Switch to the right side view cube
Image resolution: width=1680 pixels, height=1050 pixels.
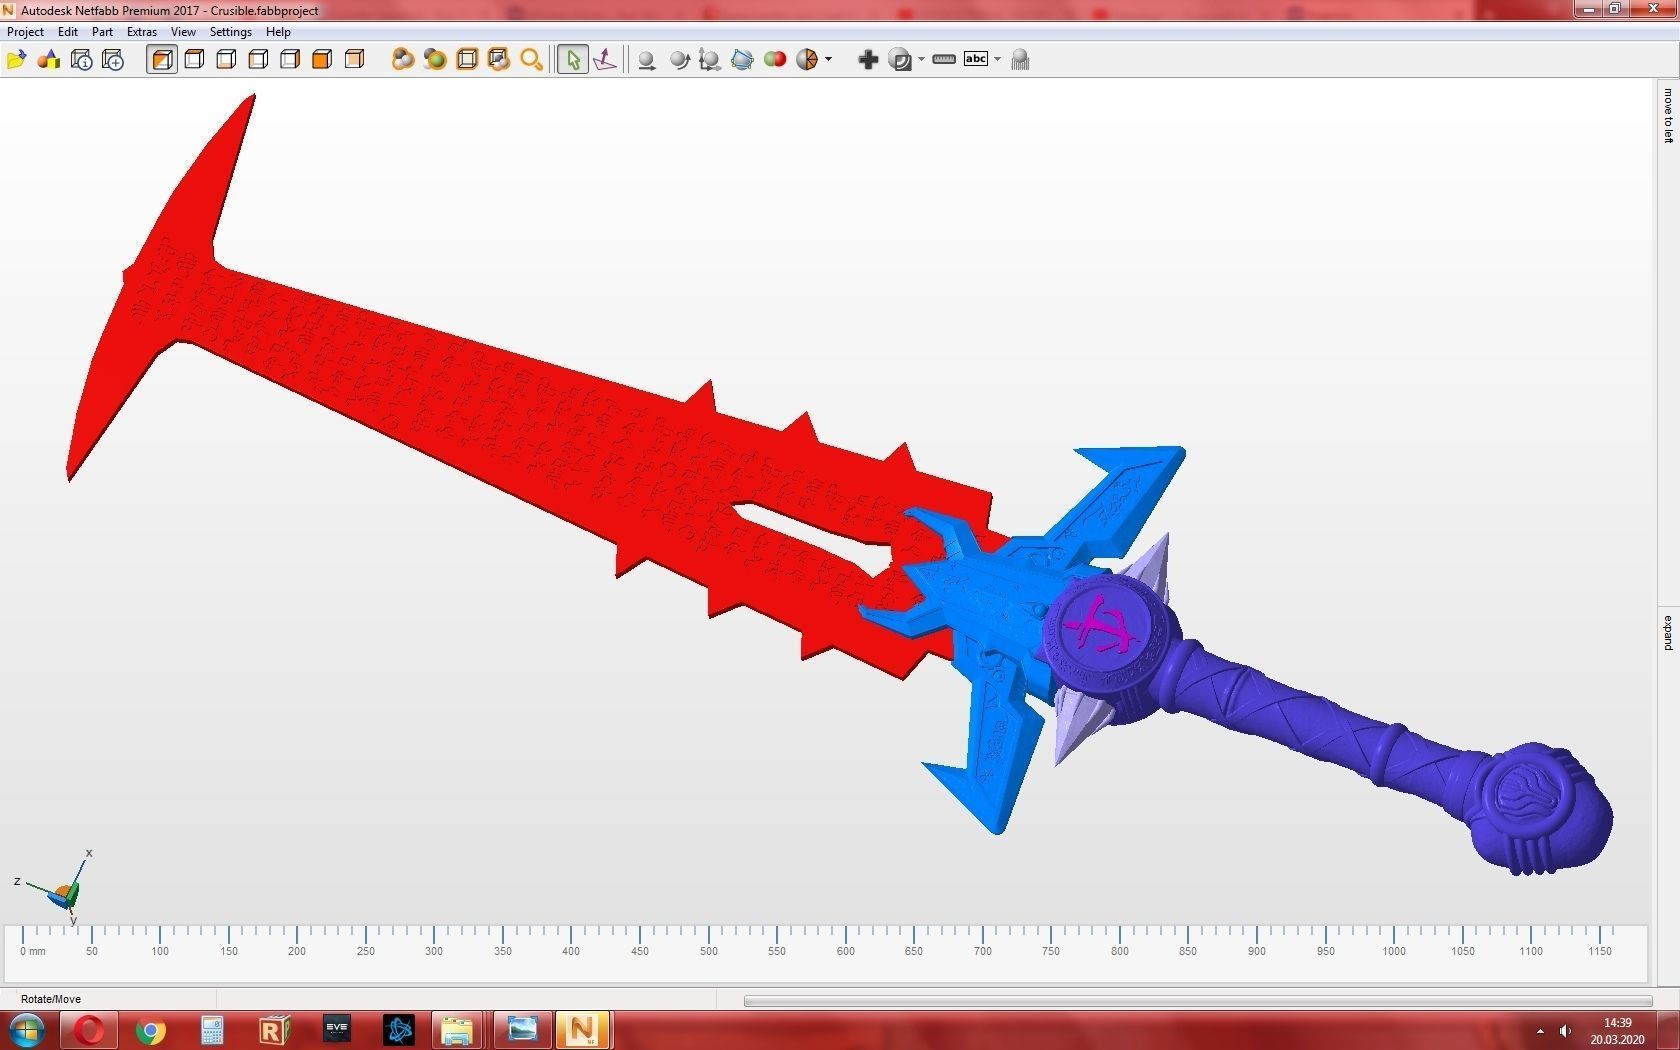(x=290, y=60)
